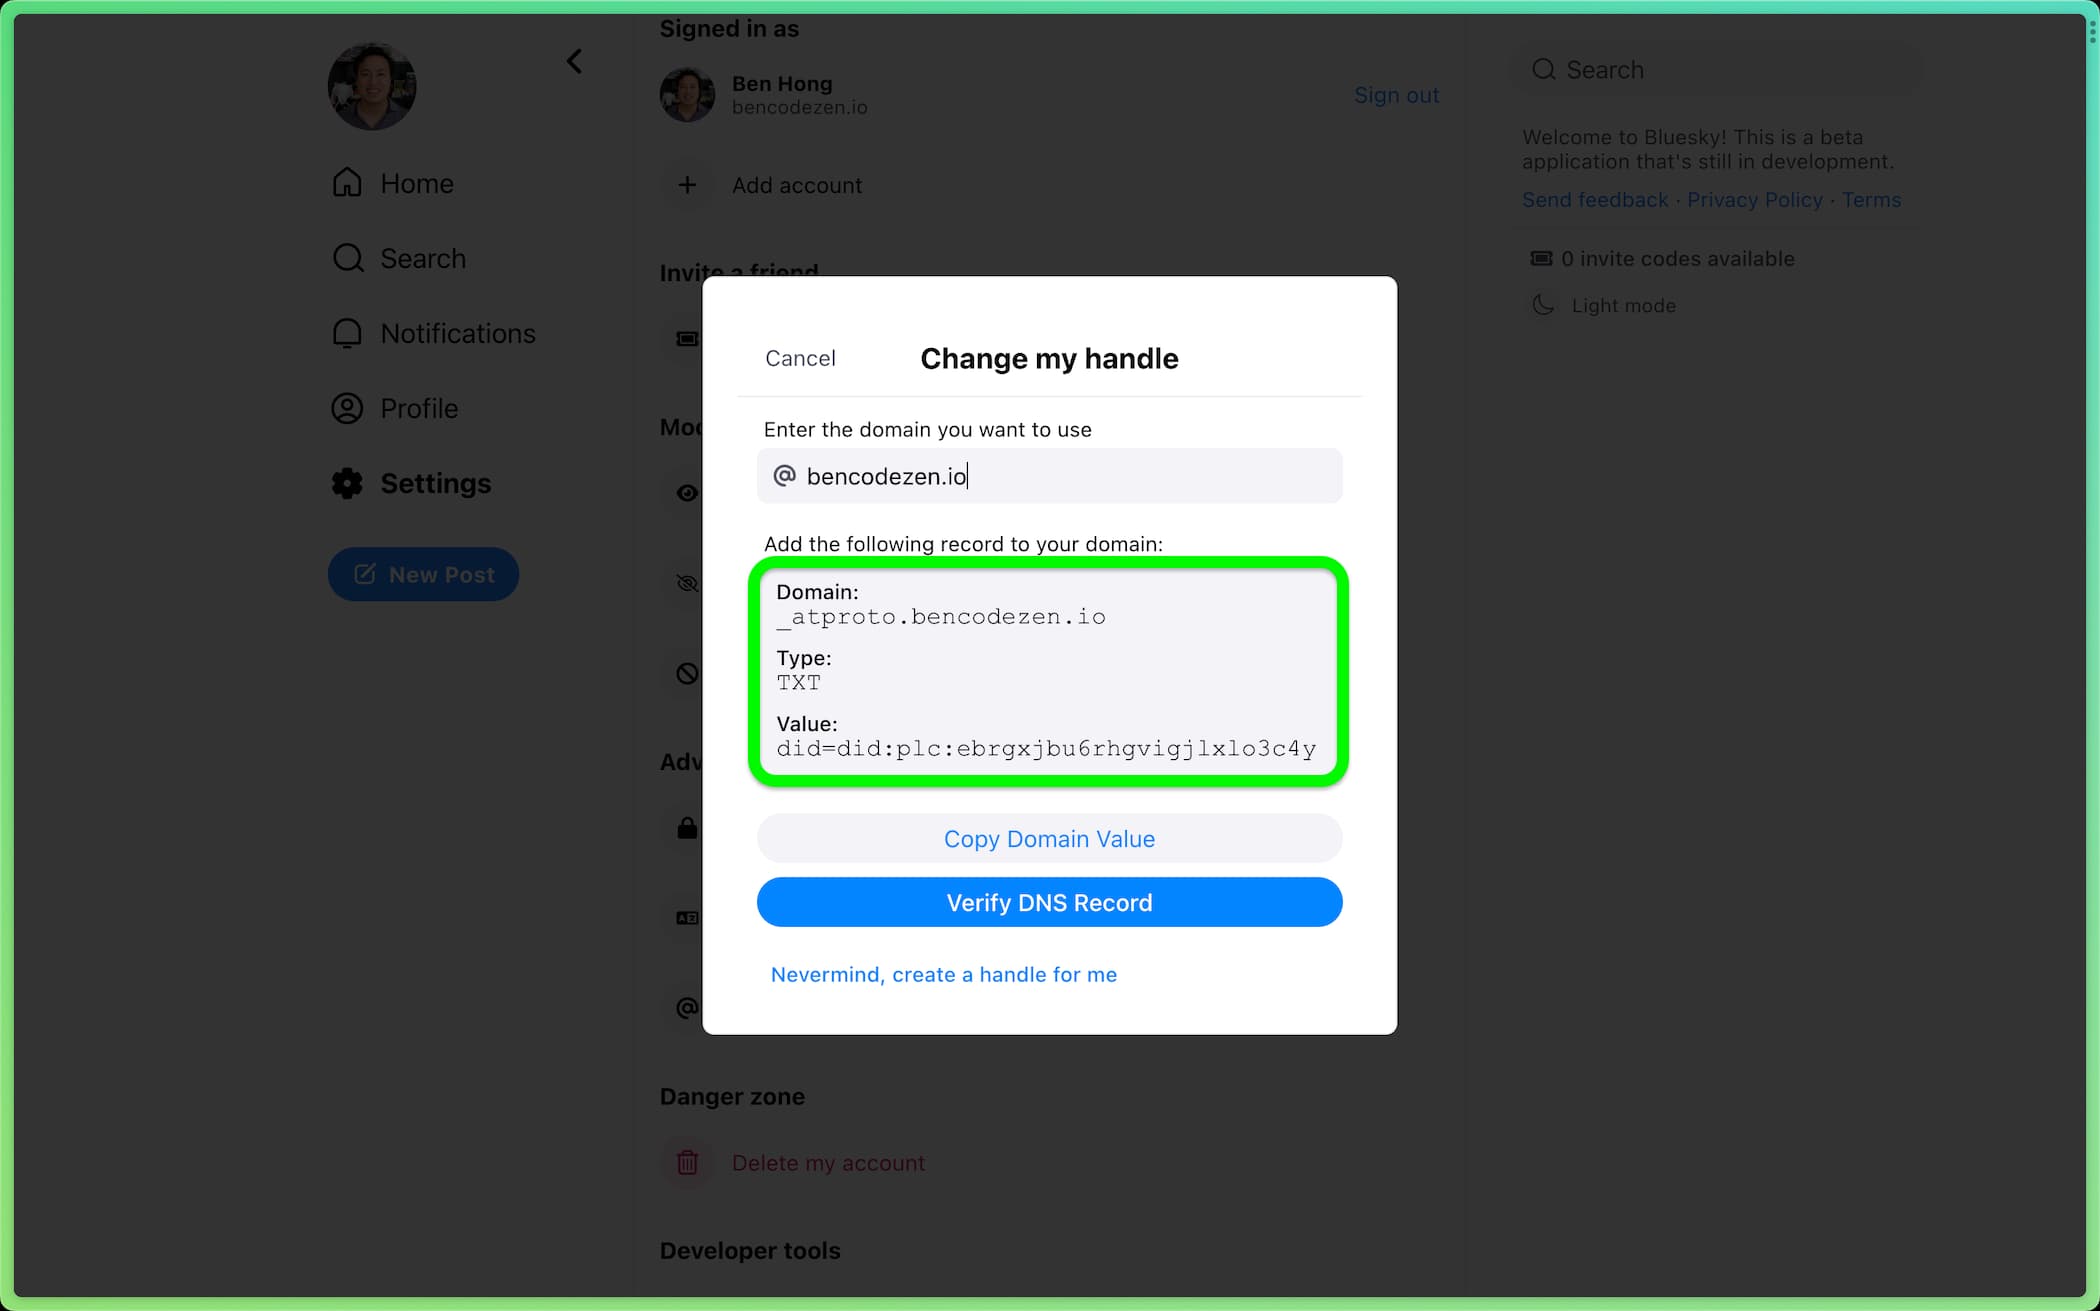Screen dimensions: 2100x1311
Task: Click Nevermind create a handle link
Action: 944,973
